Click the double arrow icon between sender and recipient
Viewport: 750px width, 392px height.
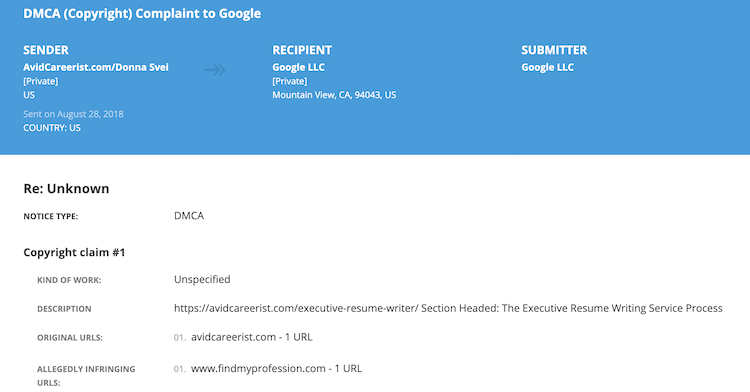(x=215, y=70)
